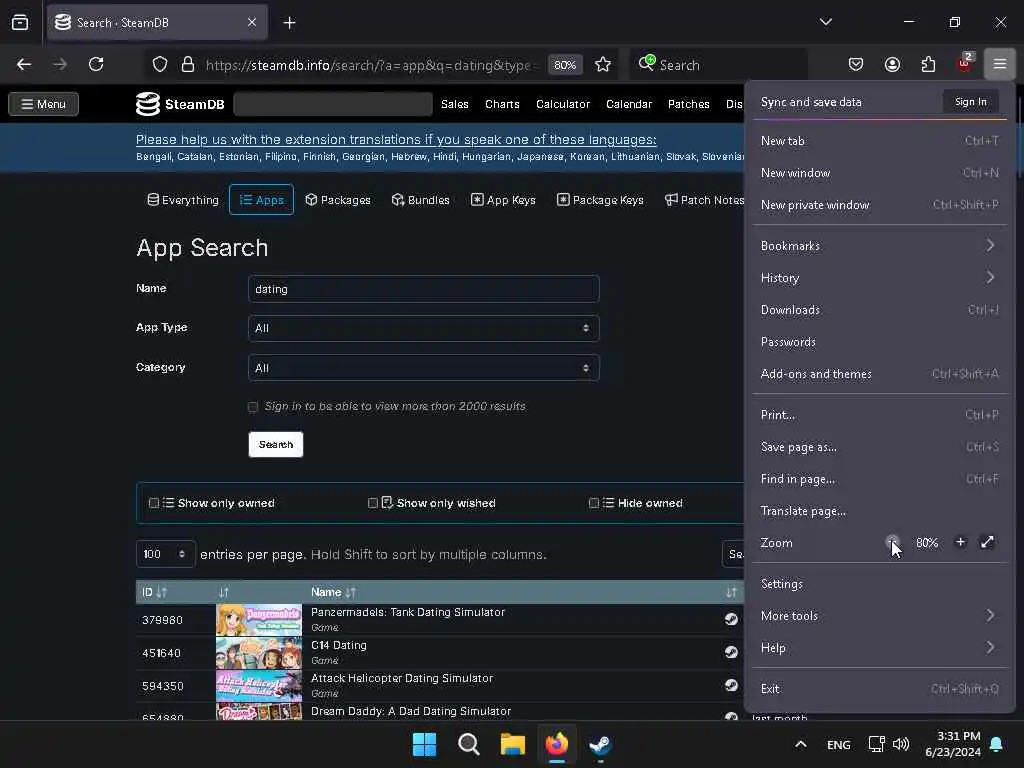Screen dimensions: 1024x768
Task: Close the Firefox hamburger application menu
Action: coord(1000,64)
